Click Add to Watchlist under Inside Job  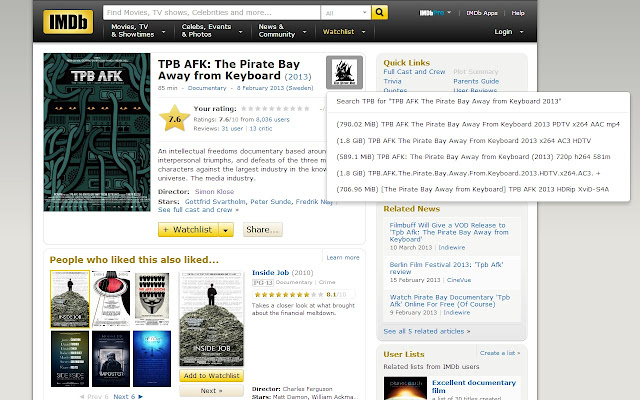tap(211, 376)
